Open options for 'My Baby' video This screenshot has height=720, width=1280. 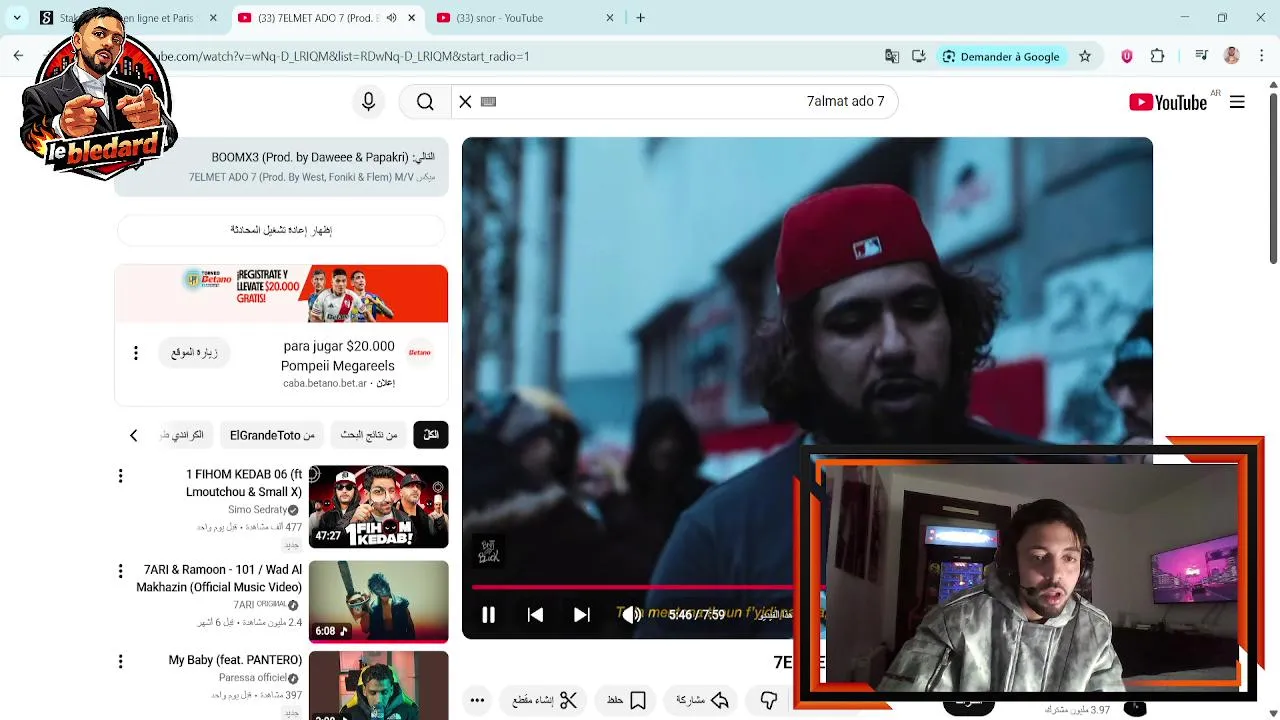pyautogui.click(x=121, y=662)
